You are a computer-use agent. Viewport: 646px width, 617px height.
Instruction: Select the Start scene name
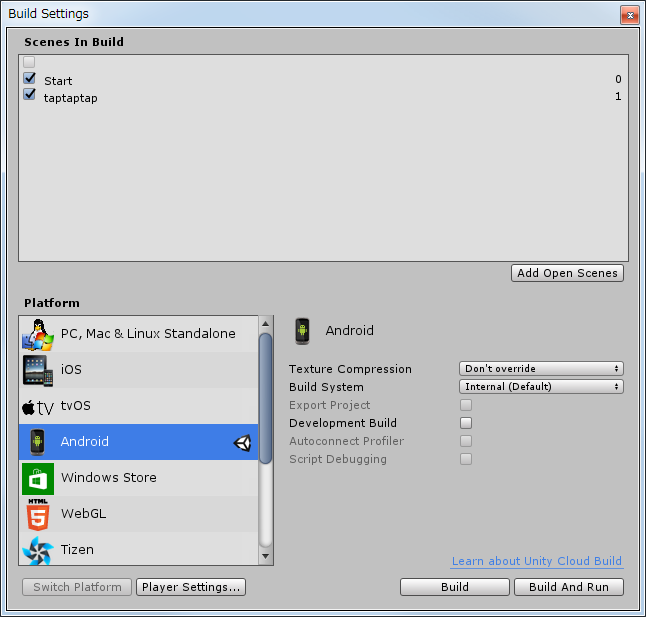[x=58, y=81]
